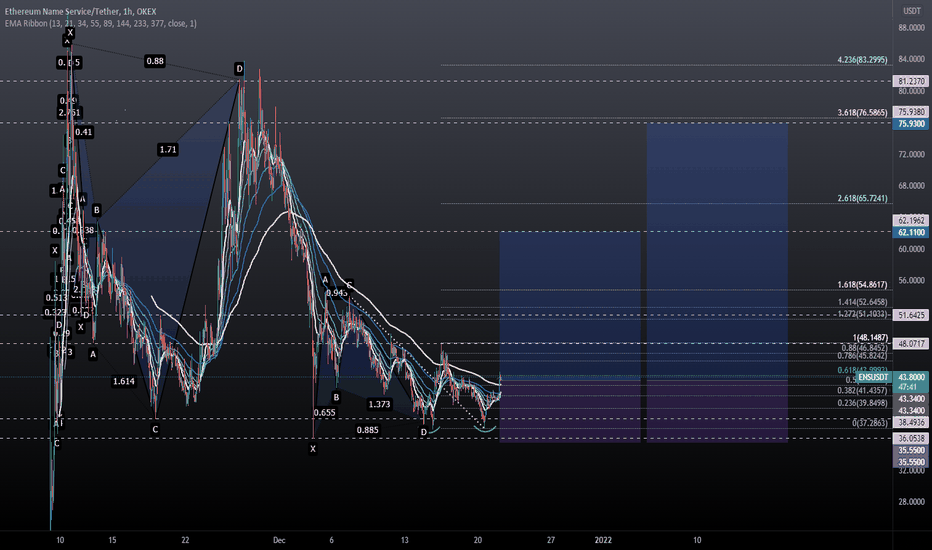Click the 88.0000 price scale value

click(x=911, y=27)
